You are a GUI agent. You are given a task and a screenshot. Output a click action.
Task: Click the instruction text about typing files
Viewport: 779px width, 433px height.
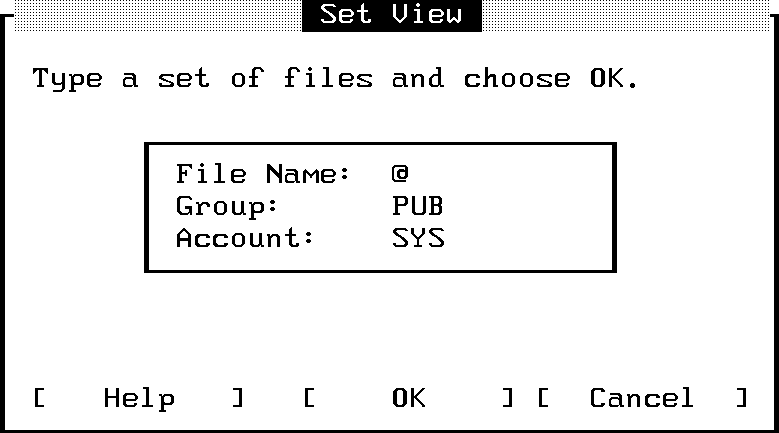pos(335,79)
